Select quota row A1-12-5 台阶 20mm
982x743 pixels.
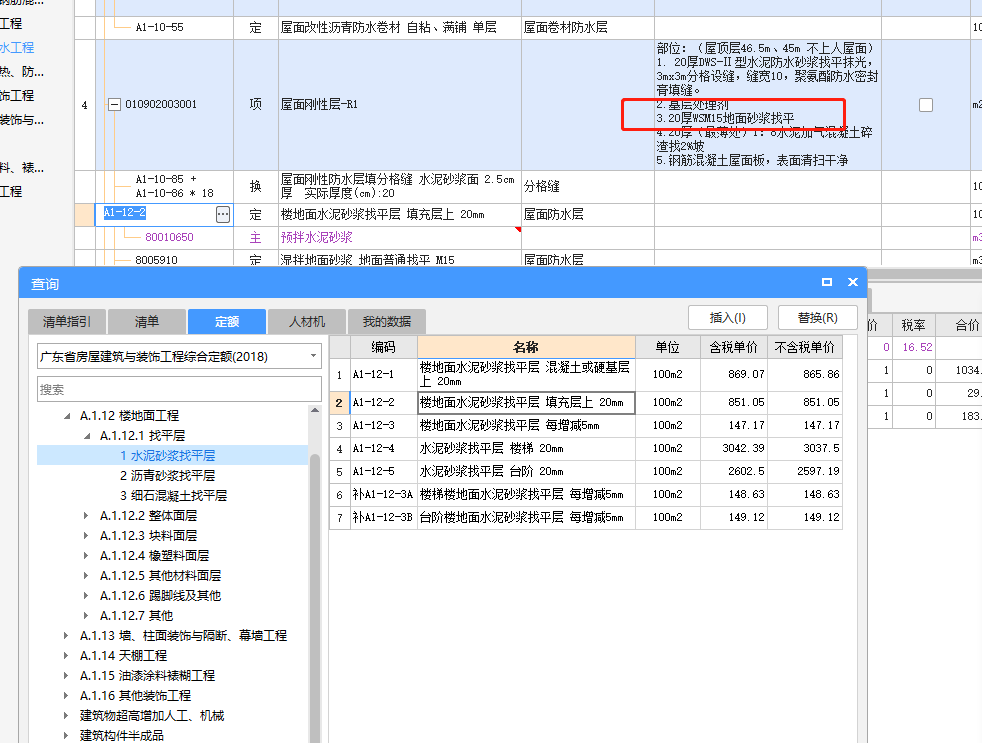586,471
